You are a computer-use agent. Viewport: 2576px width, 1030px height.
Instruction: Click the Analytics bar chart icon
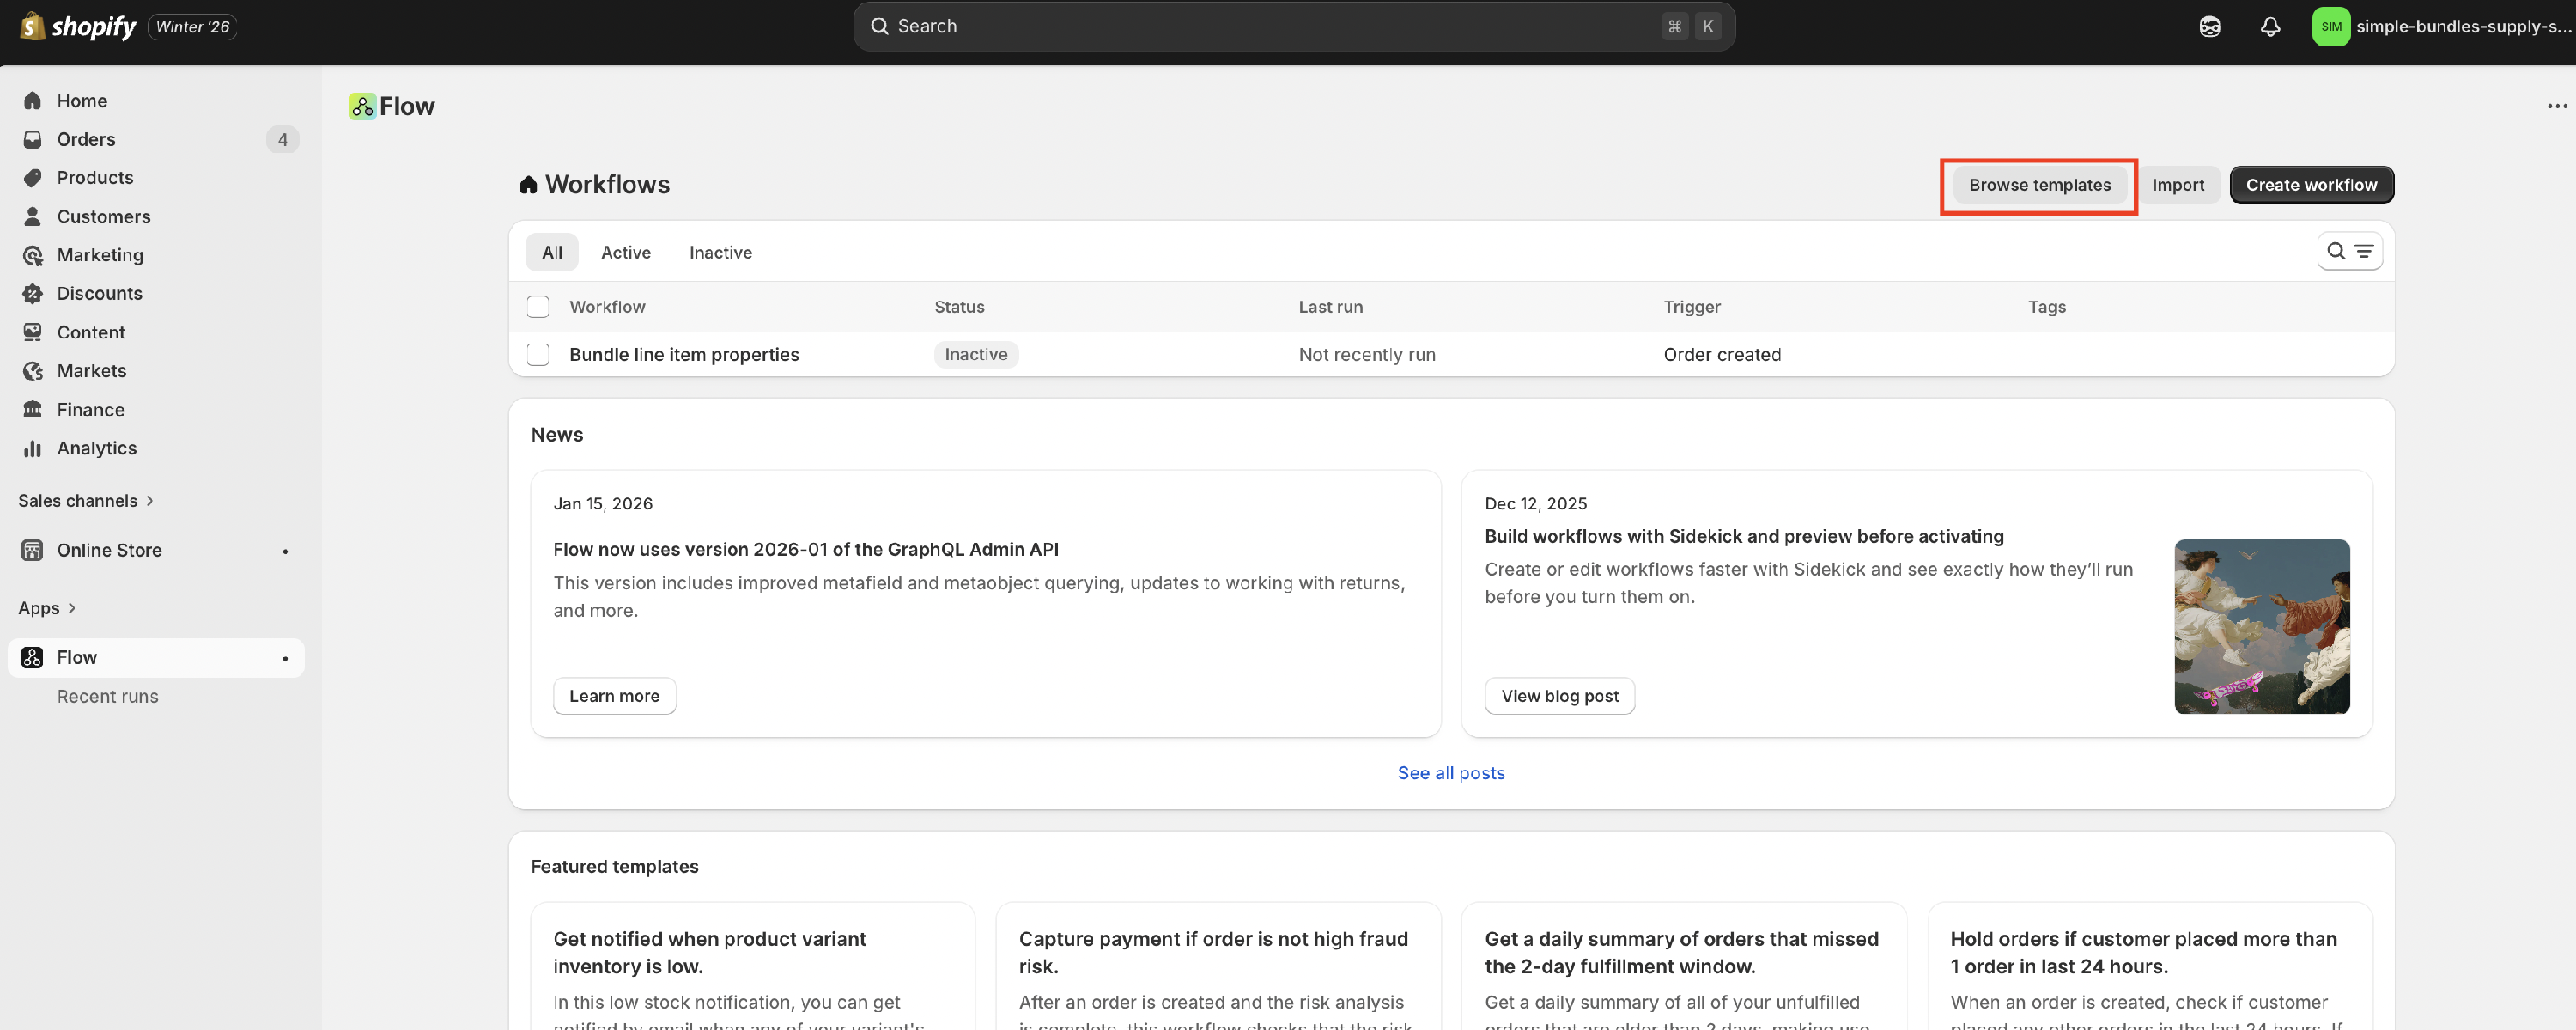point(33,448)
